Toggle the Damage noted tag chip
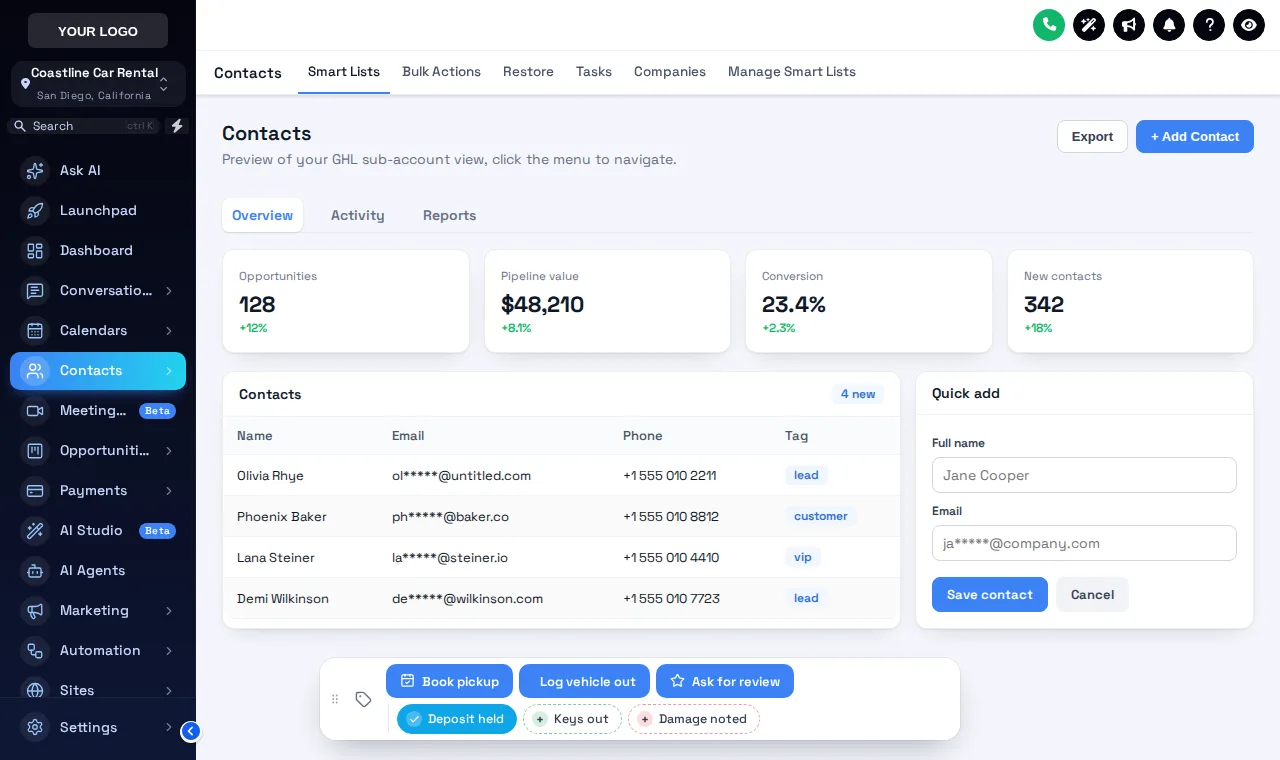Image resolution: width=1280 pixels, height=760 pixels. [694, 719]
